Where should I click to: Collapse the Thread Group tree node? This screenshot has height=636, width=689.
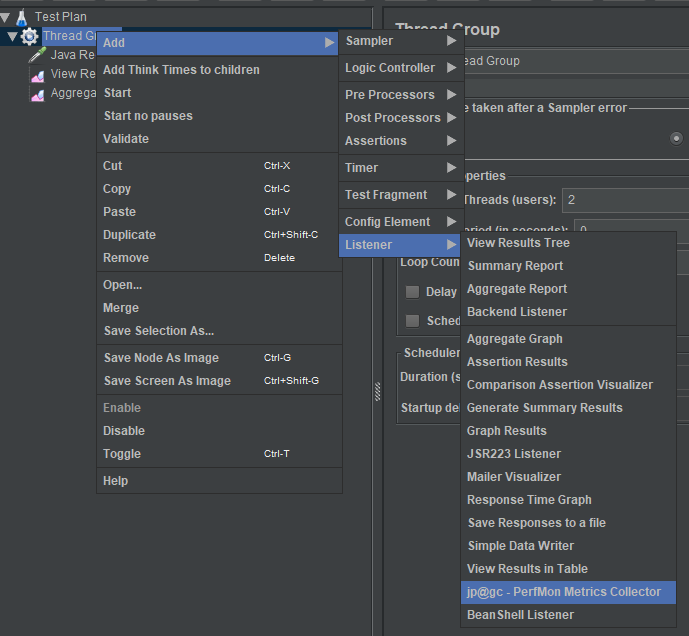tap(12, 37)
